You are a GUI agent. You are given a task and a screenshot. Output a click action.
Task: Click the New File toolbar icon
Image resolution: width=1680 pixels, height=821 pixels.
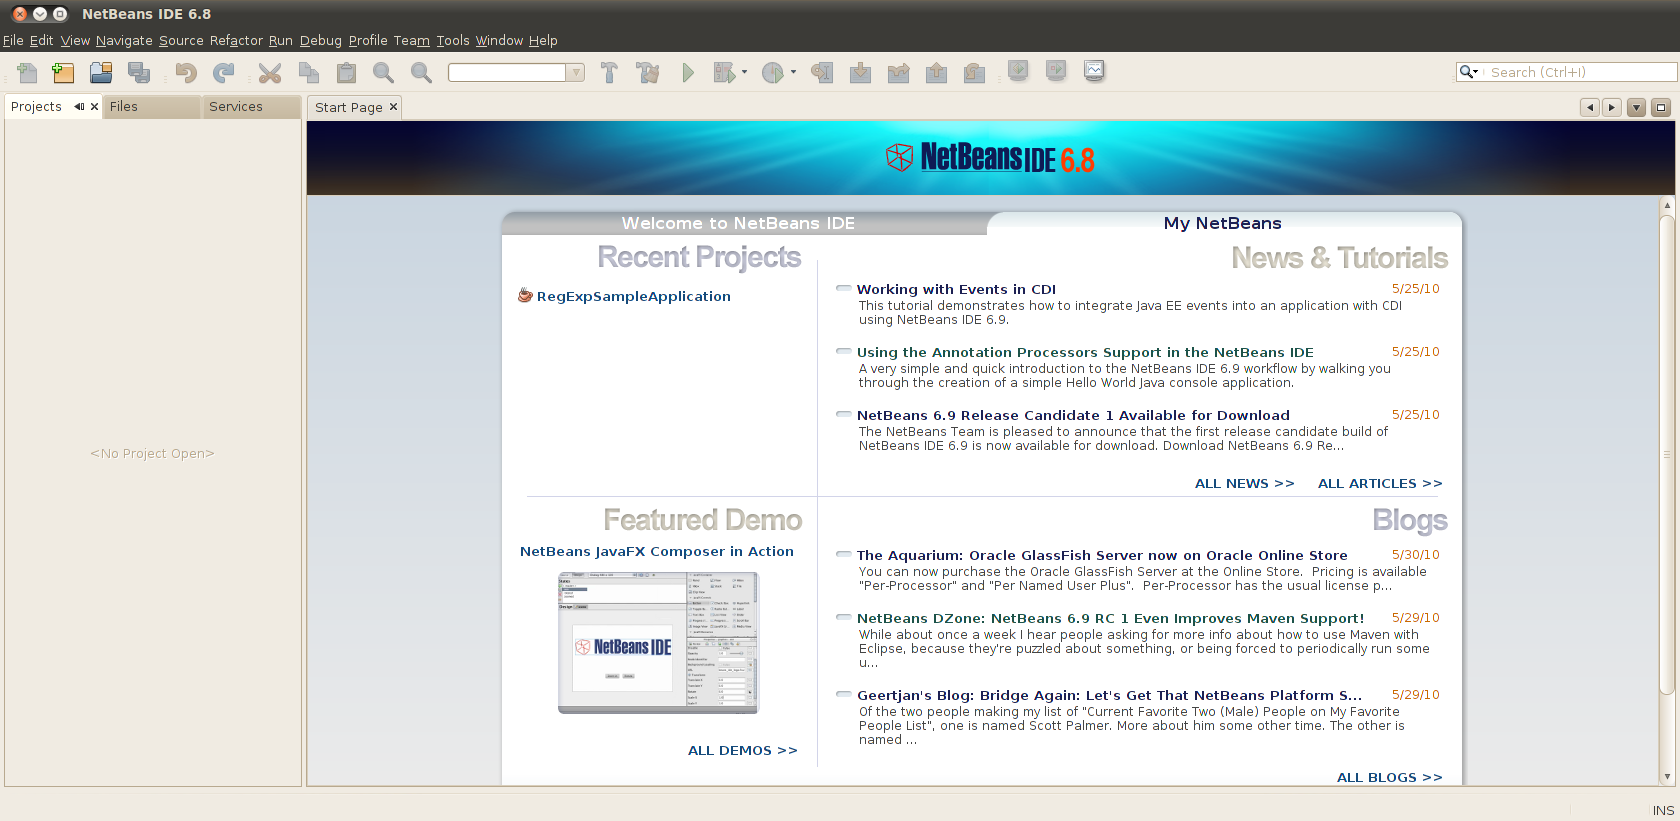click(27, 73)
